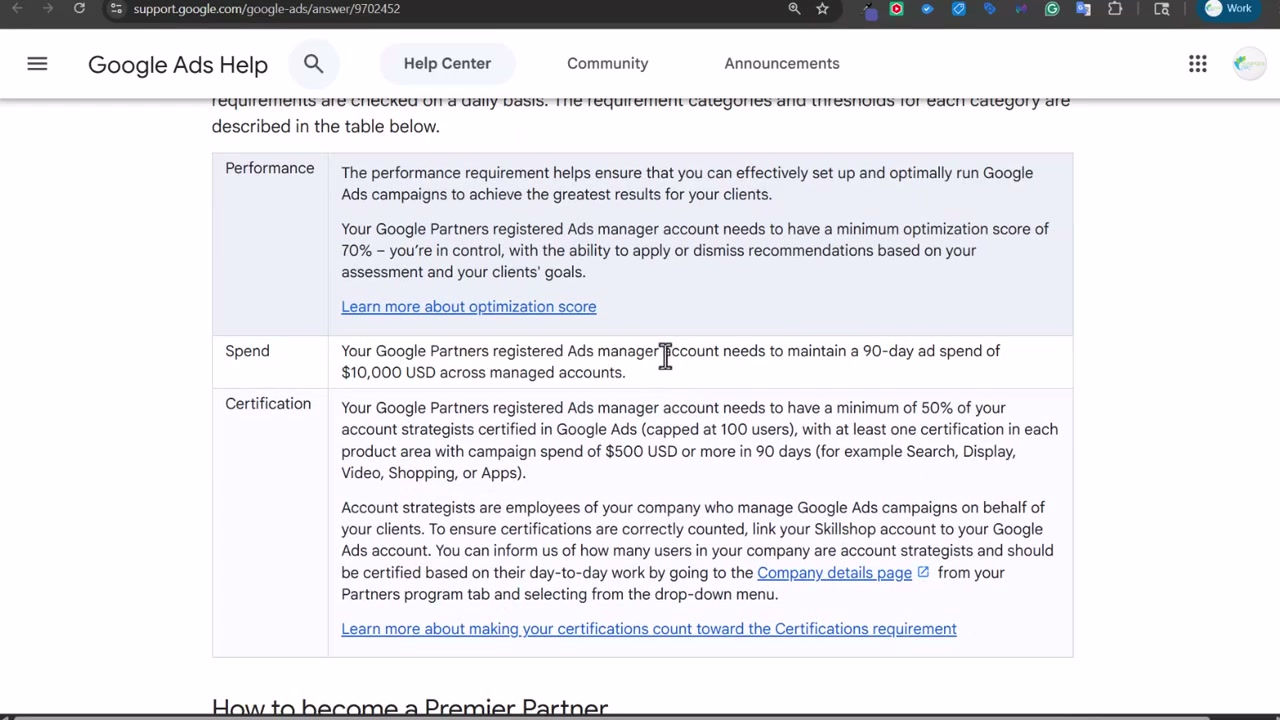Switch to the Help Center tab
The width and height of the screenshot is (1280, 720).
coord(447,63)
